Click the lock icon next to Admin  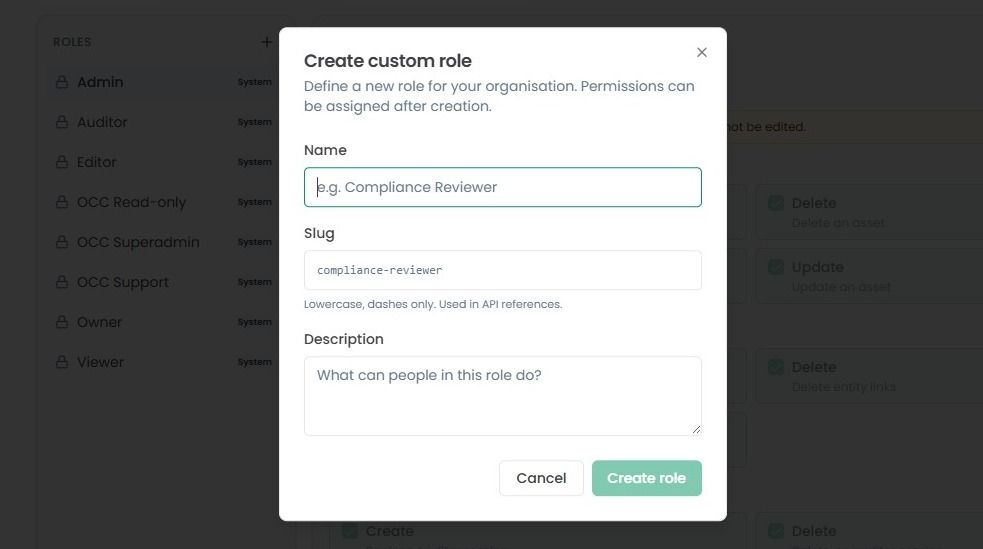[62, 82]
